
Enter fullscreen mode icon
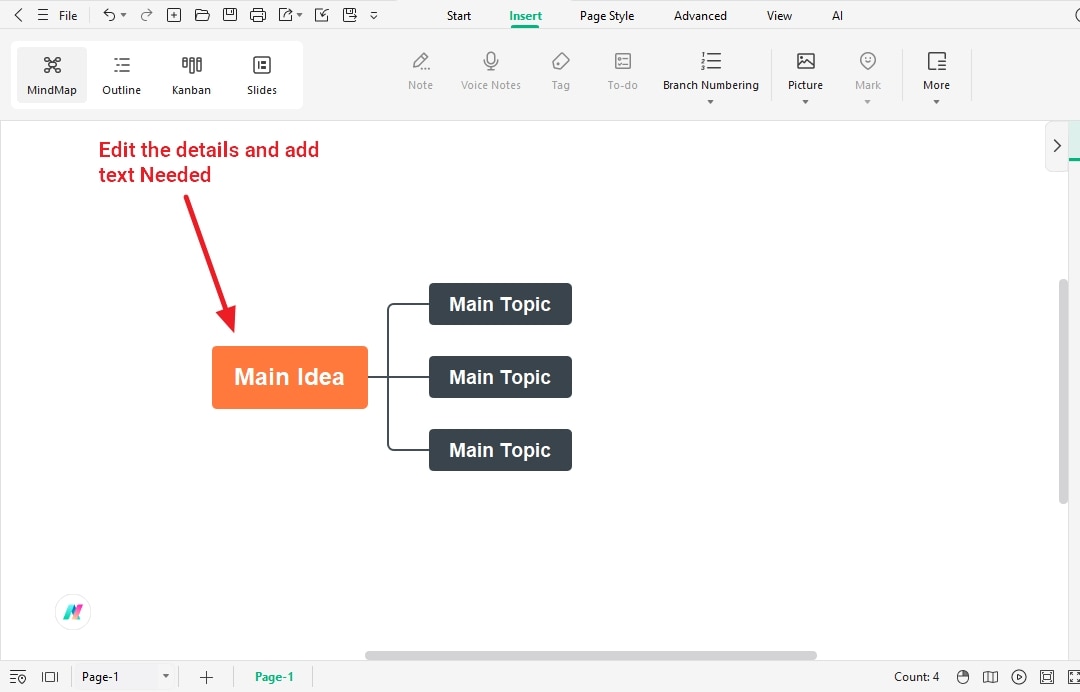(1073, 677)
